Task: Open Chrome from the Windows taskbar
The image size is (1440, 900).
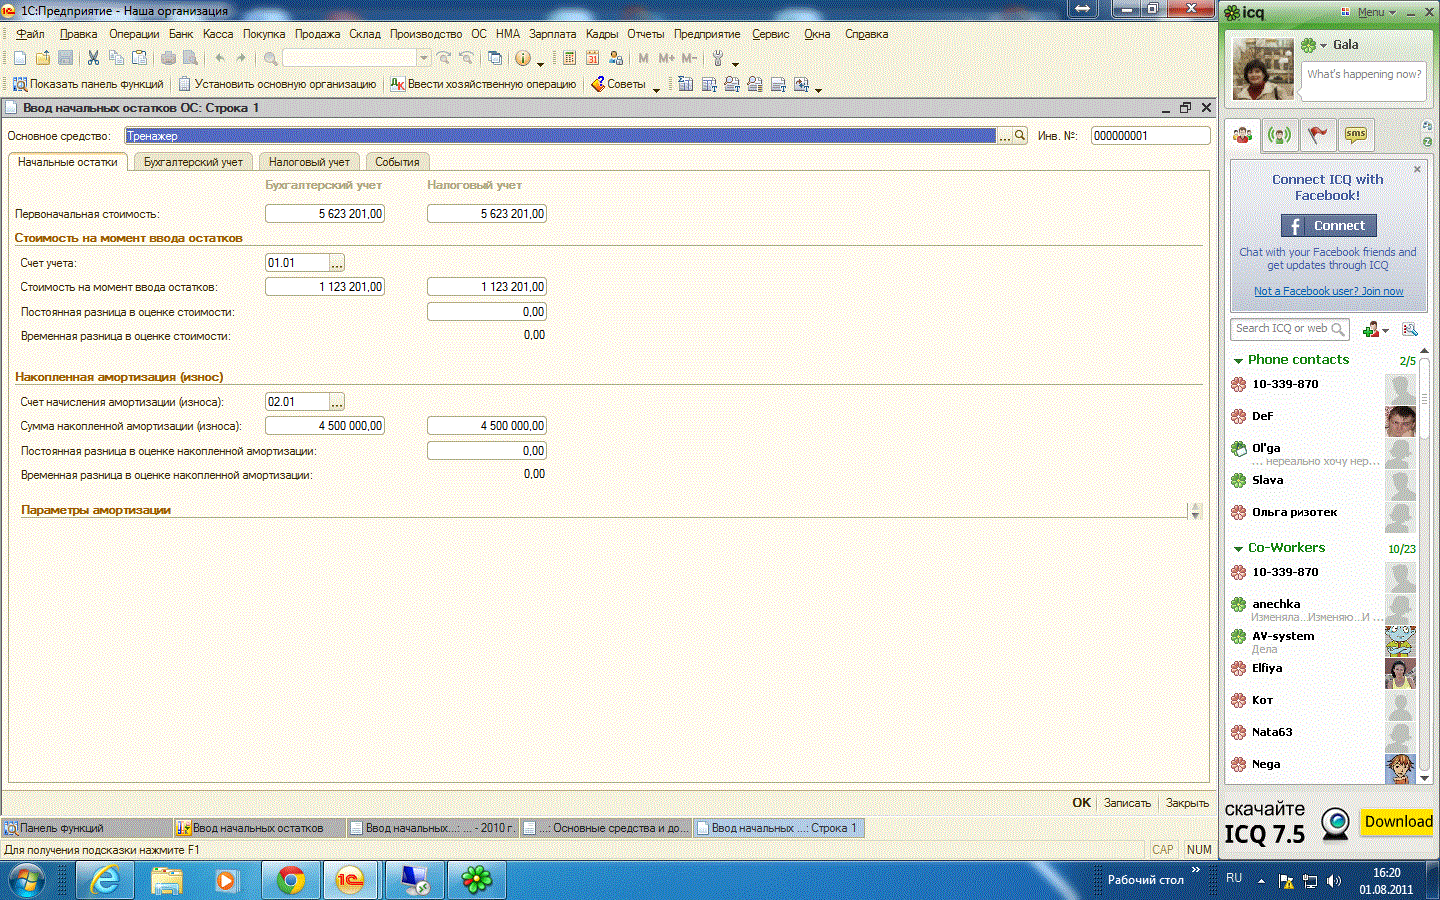Action: 291,880
